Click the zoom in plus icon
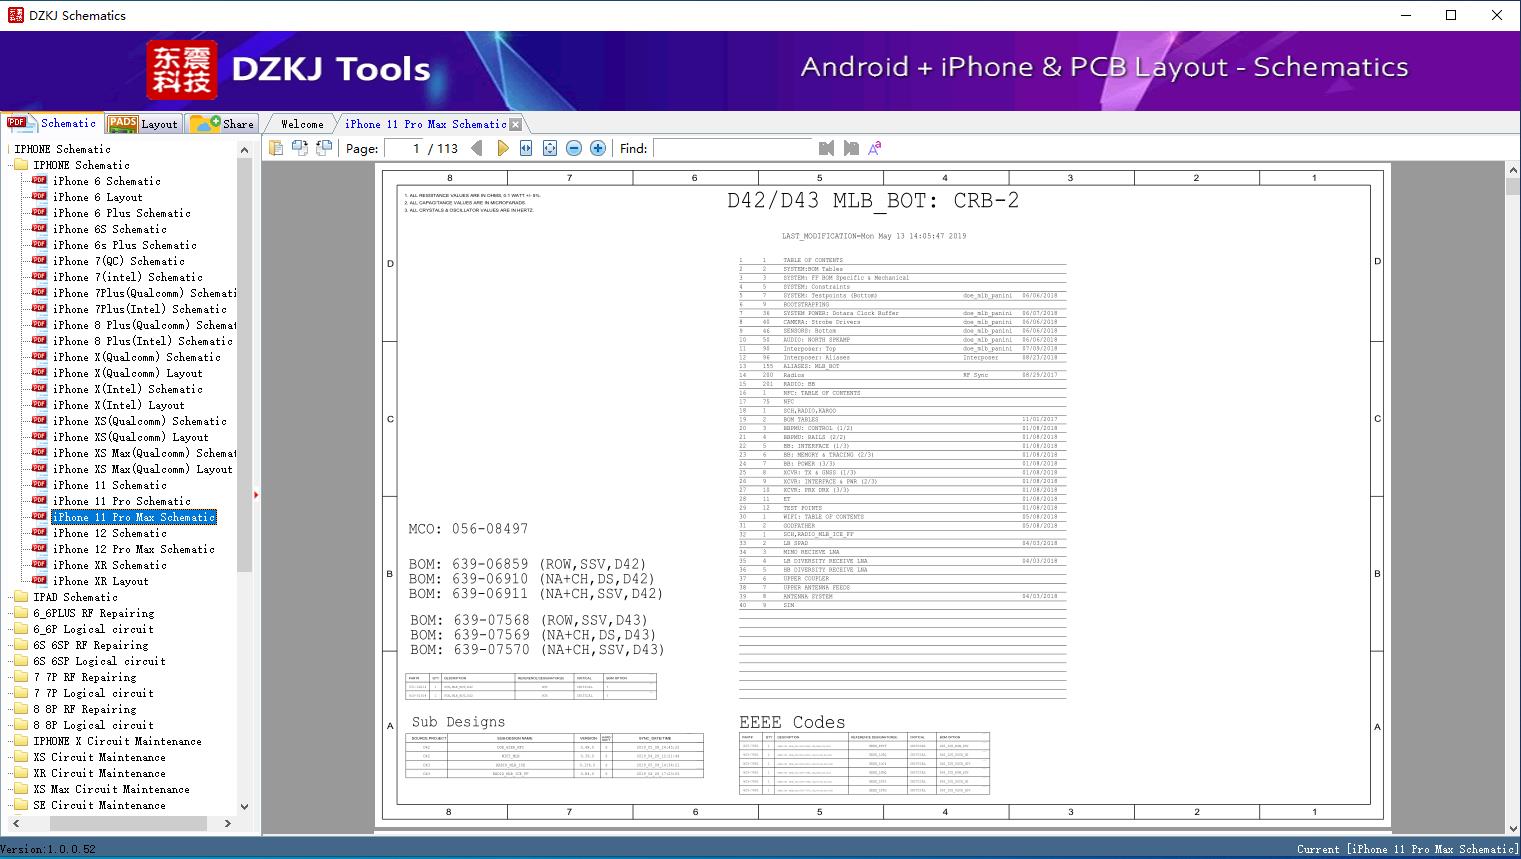The image size is (1521, 859). click(x=598, y=148)
